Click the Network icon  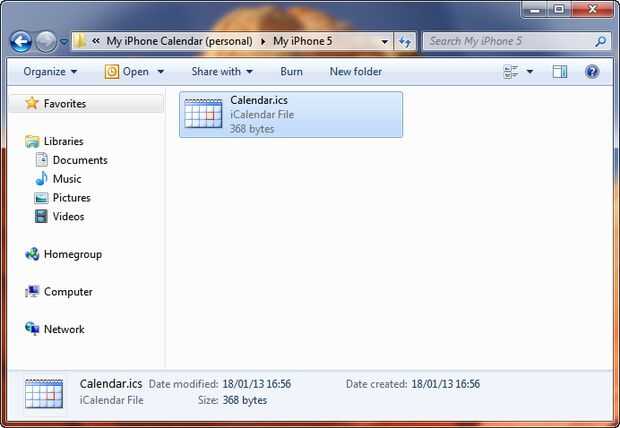pos(32,329)
